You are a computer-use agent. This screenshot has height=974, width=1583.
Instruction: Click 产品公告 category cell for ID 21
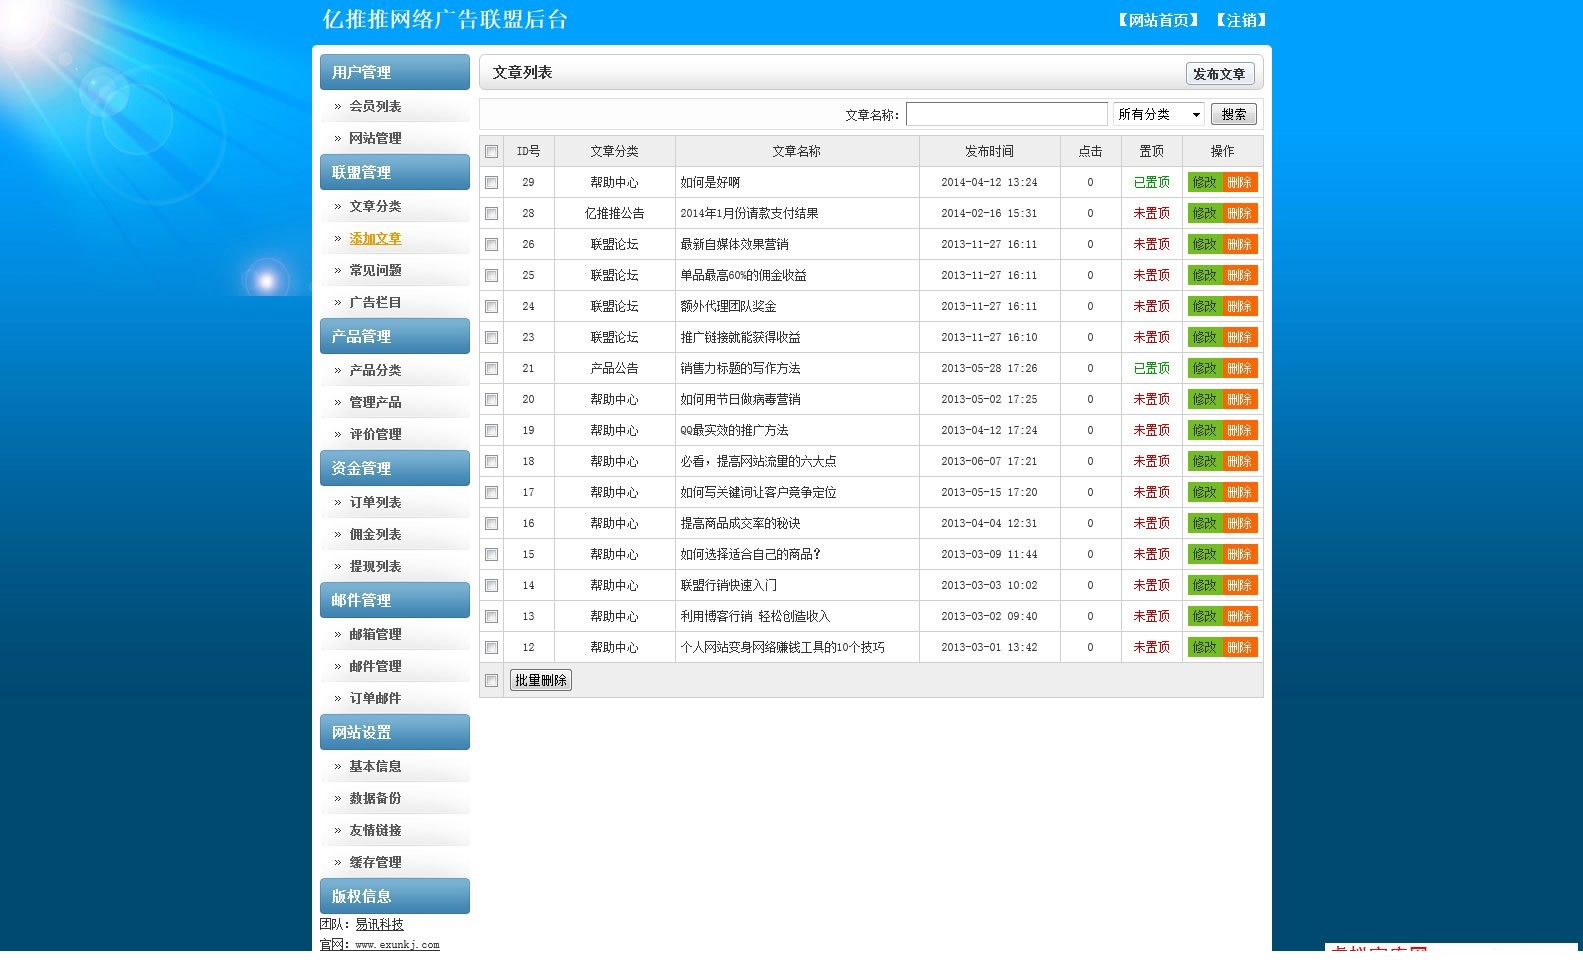click(x=614, y=368)
